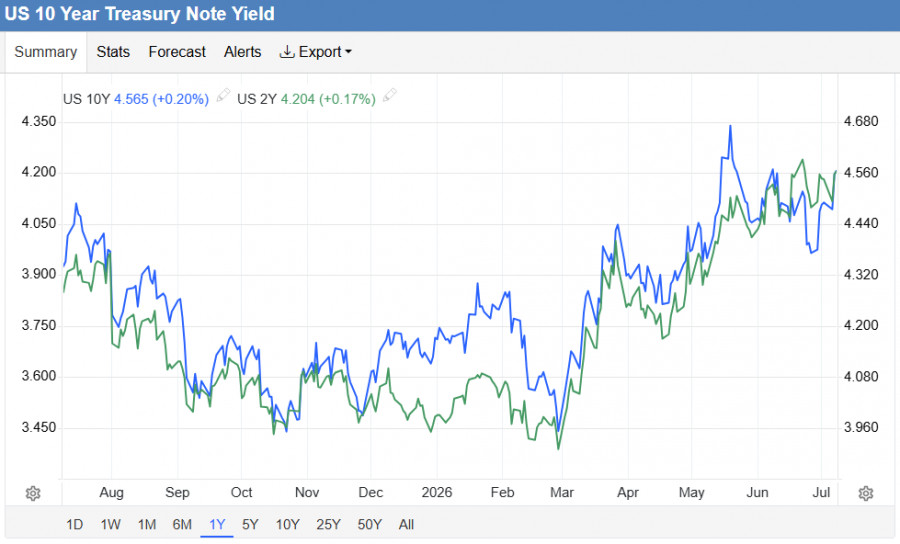Screen dimensions: 900x544
Task: Click the US 10 Year Treasury Note Yield title
Action: click(x=139, y=14)
